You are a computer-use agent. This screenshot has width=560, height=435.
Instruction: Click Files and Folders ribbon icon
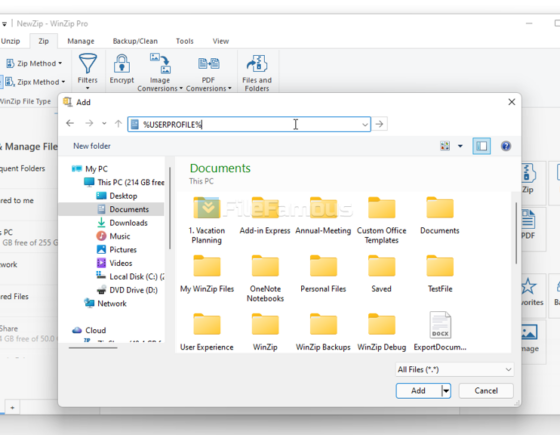pos(257,72)
